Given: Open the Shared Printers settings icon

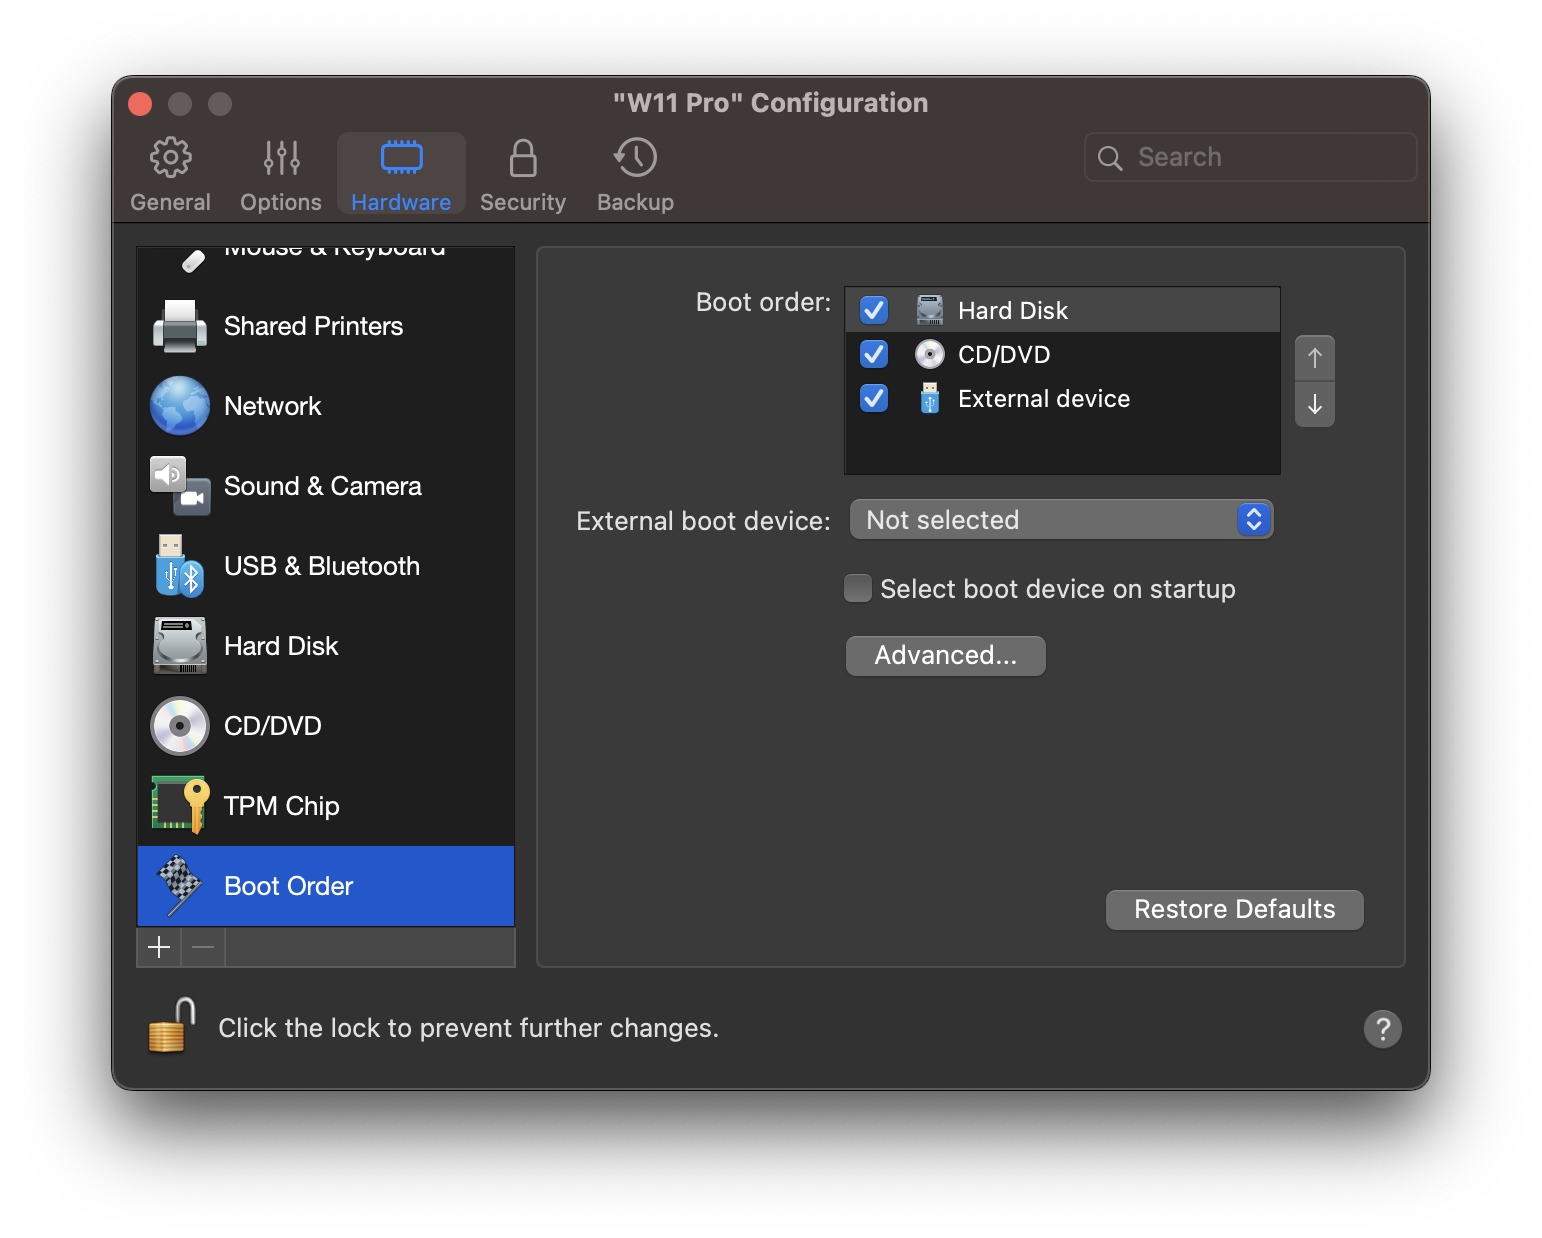Looking at the screenshot, I should tap(180, 326).
